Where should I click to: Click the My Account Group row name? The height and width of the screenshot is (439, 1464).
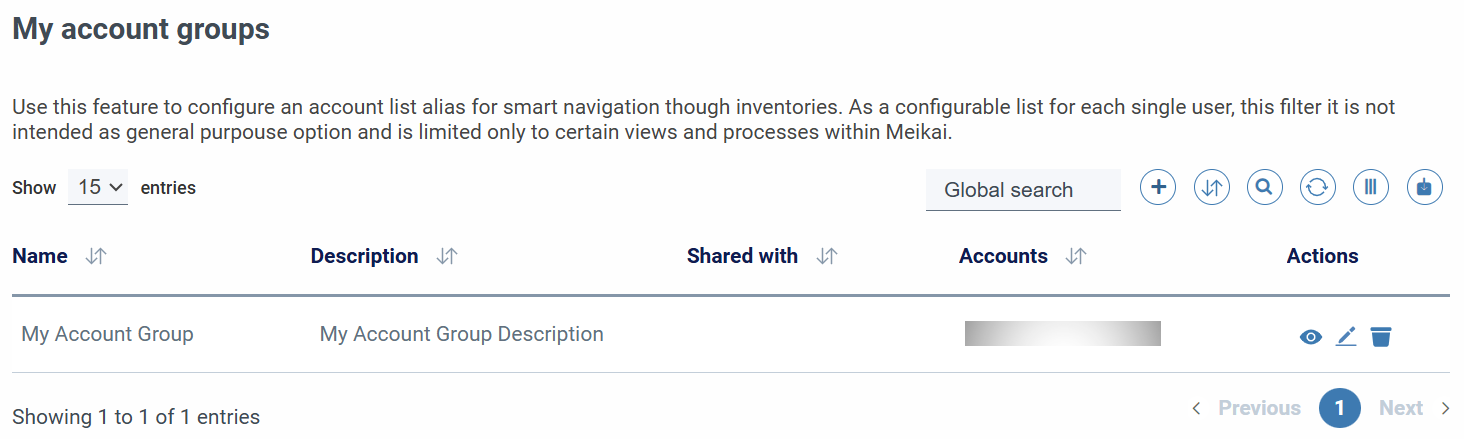pyautogui.click(x=107, y=334)
